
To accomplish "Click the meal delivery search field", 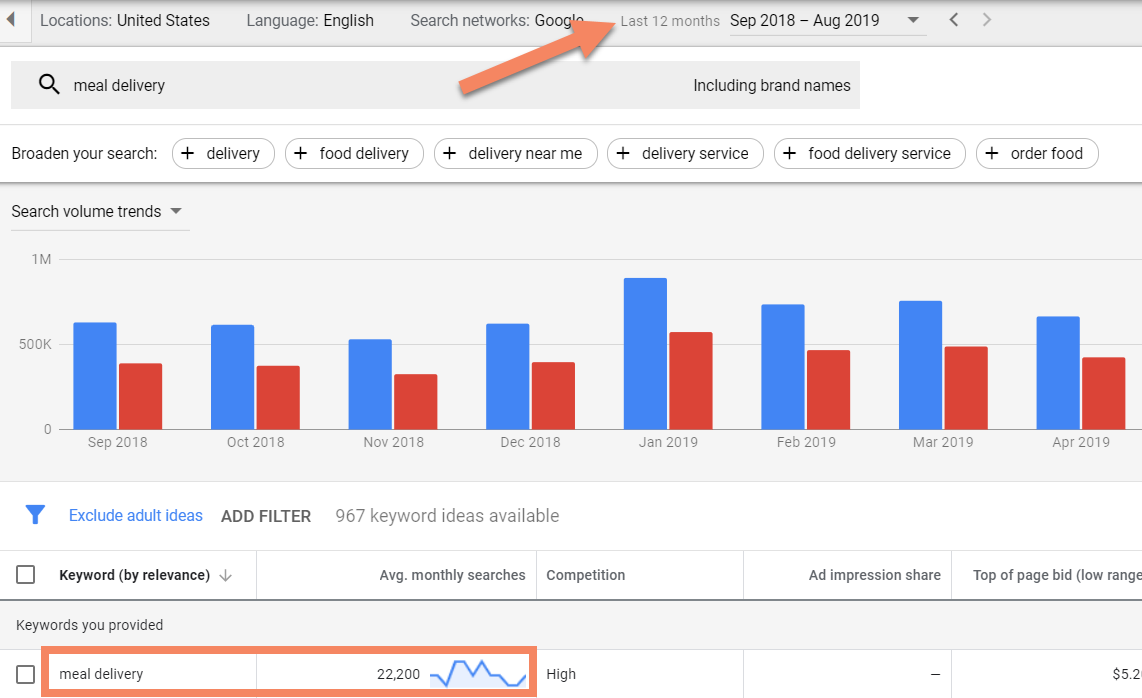I will tap(370, 85).
